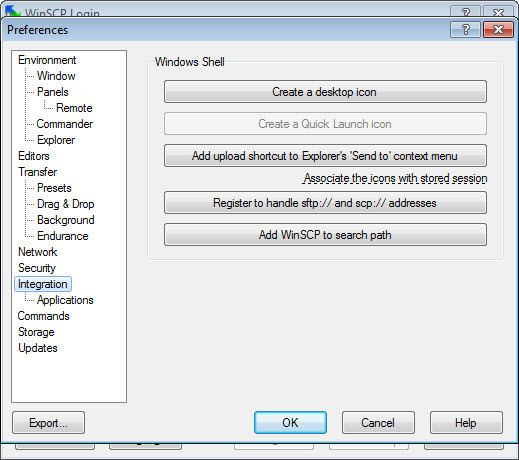Close the Preferences dialog
Viewport: 519px width, 460px height.
(498, 30)
